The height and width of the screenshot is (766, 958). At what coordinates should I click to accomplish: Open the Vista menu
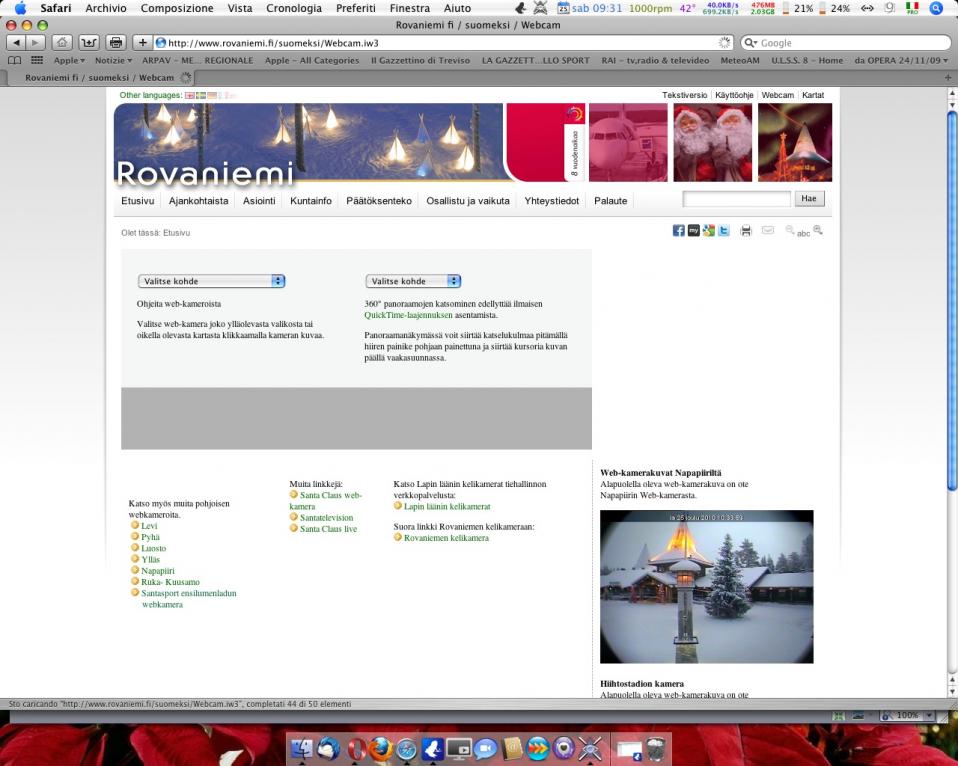240,8
